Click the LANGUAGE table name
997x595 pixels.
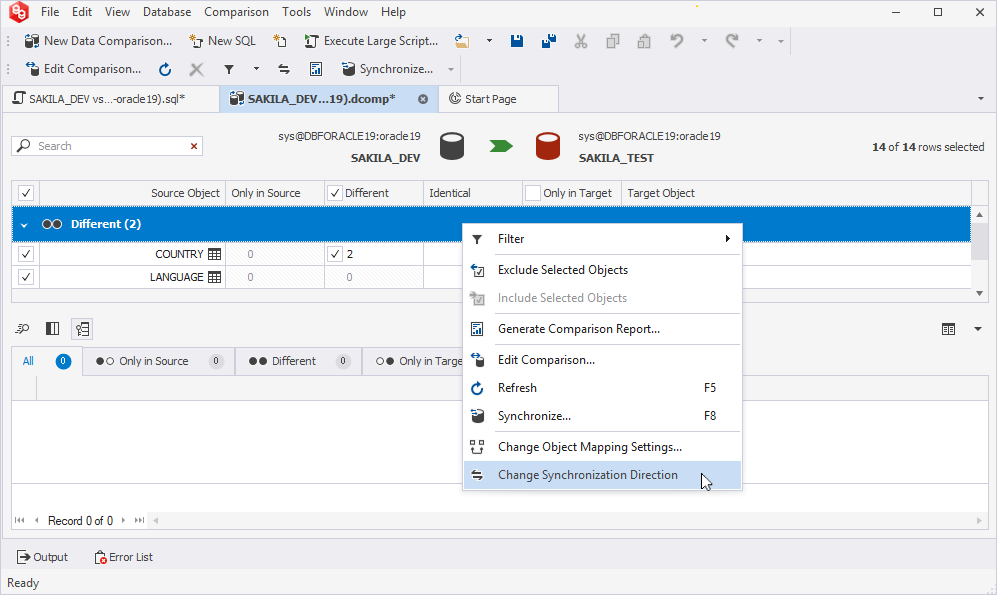pyautogui.click(x=177, y=277)
